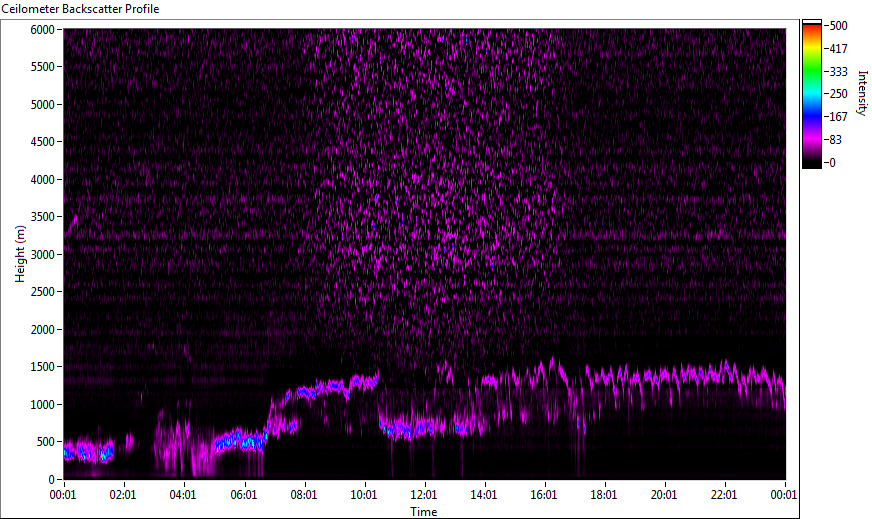Click the Intensity legend title

[x=863, y=93]
